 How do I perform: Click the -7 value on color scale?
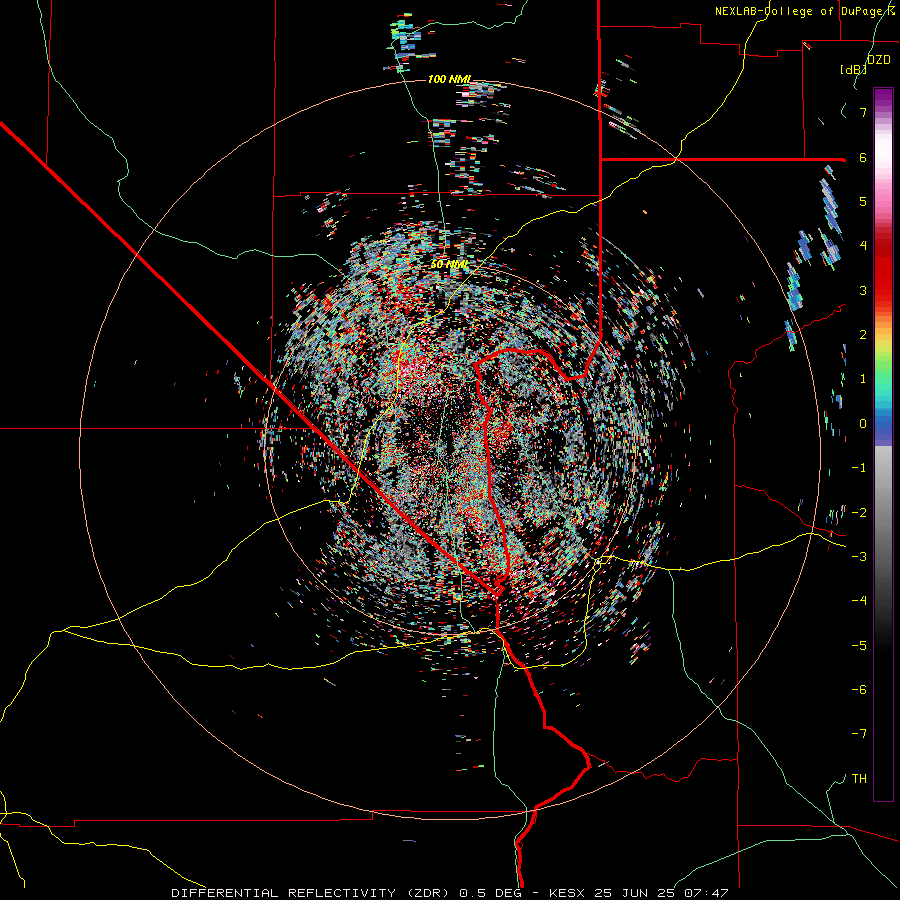pos(859,734)
